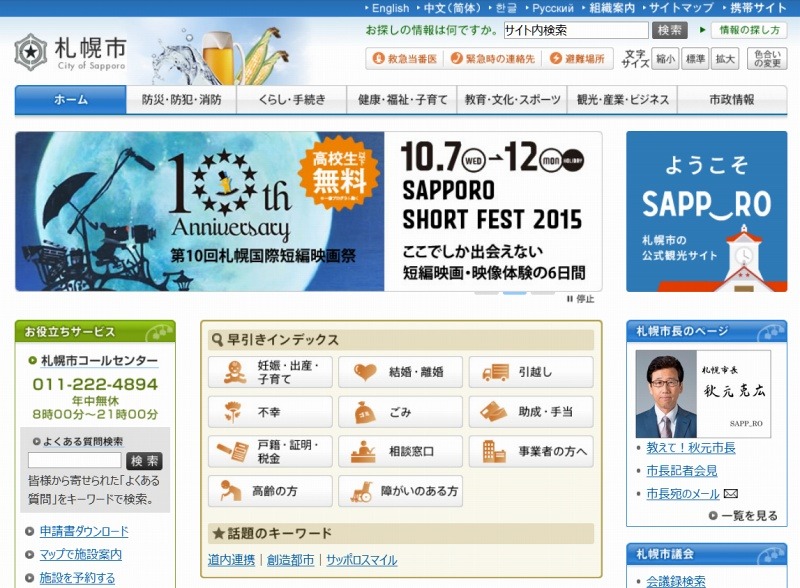800x588 pixels.
Task: Switch the site language to 中文(简体)
Action: click(452, 8)
